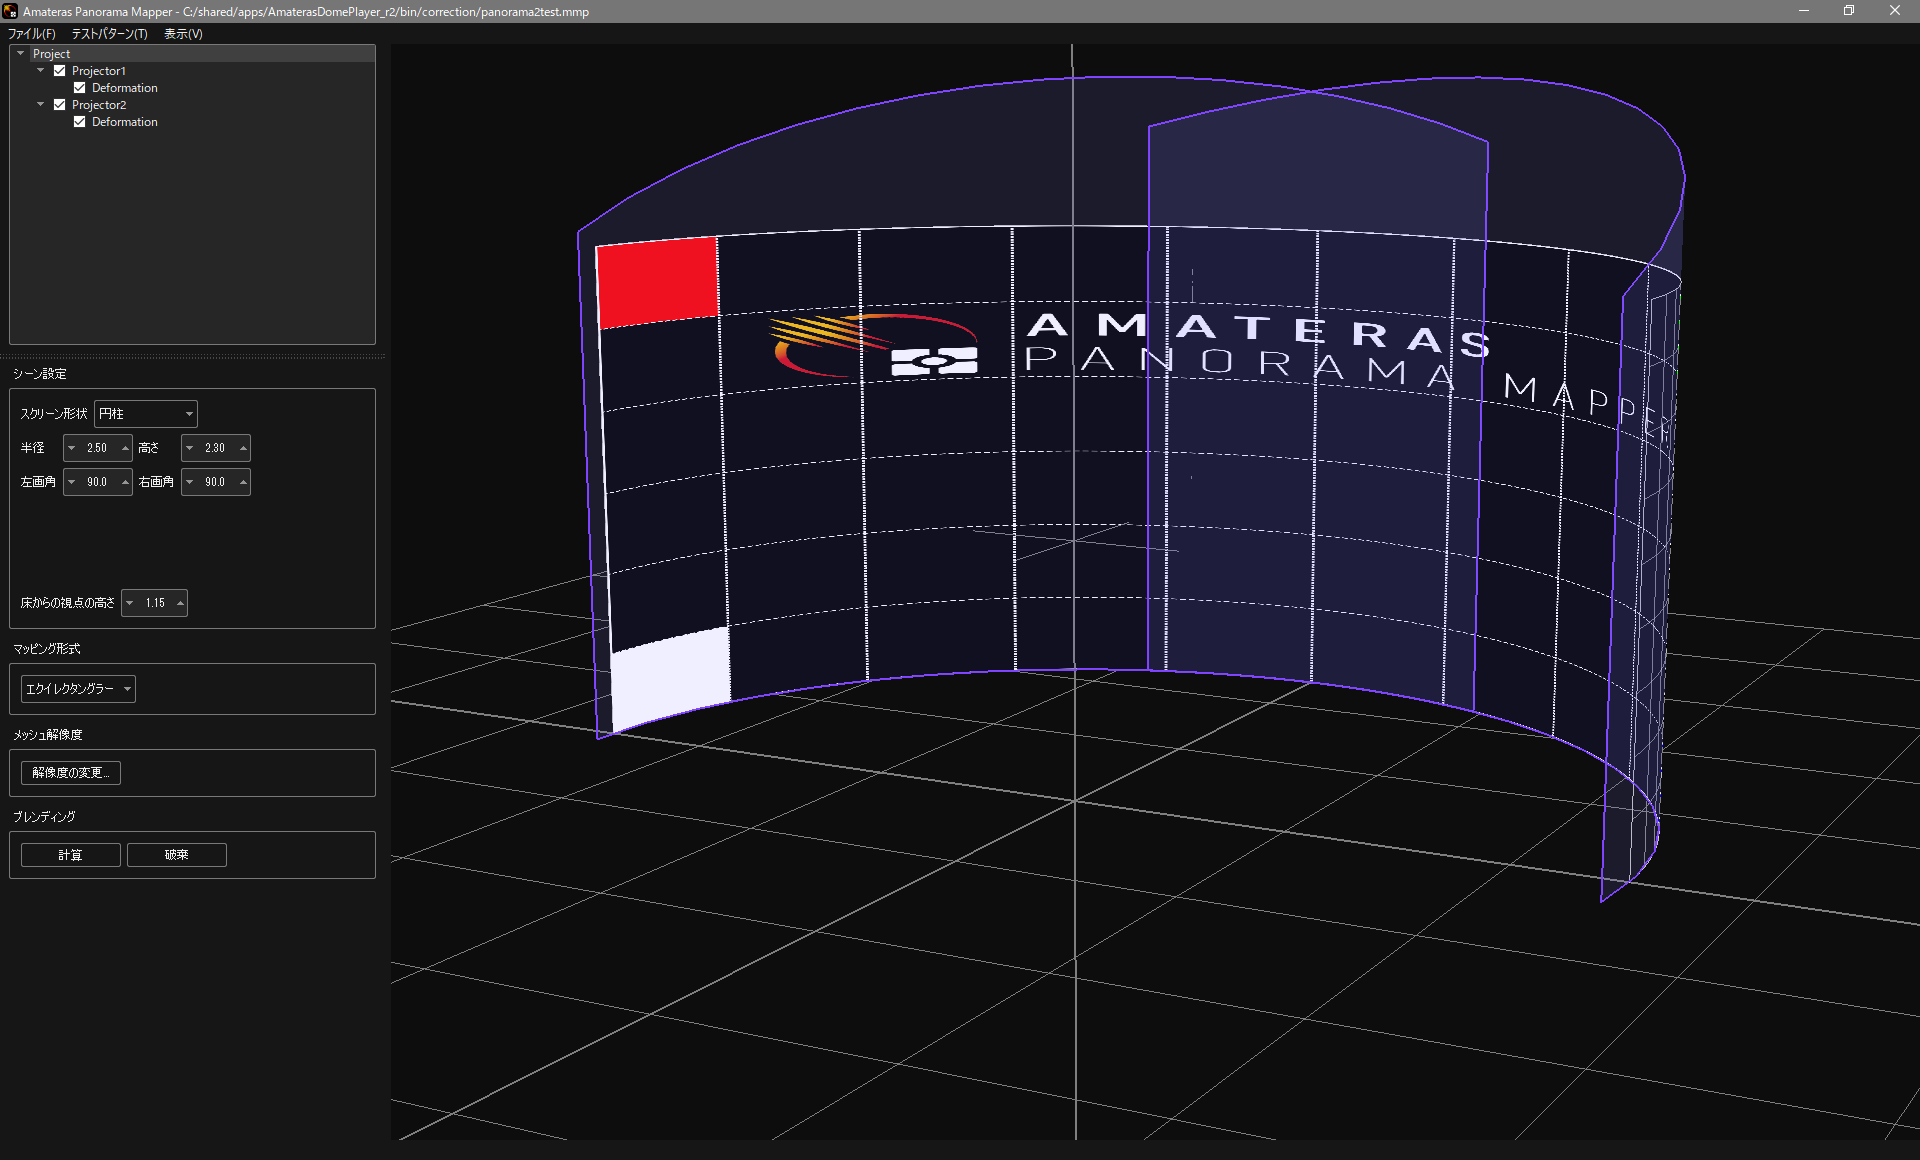Increase the 左画角 value with up arrow

(125, 482)
